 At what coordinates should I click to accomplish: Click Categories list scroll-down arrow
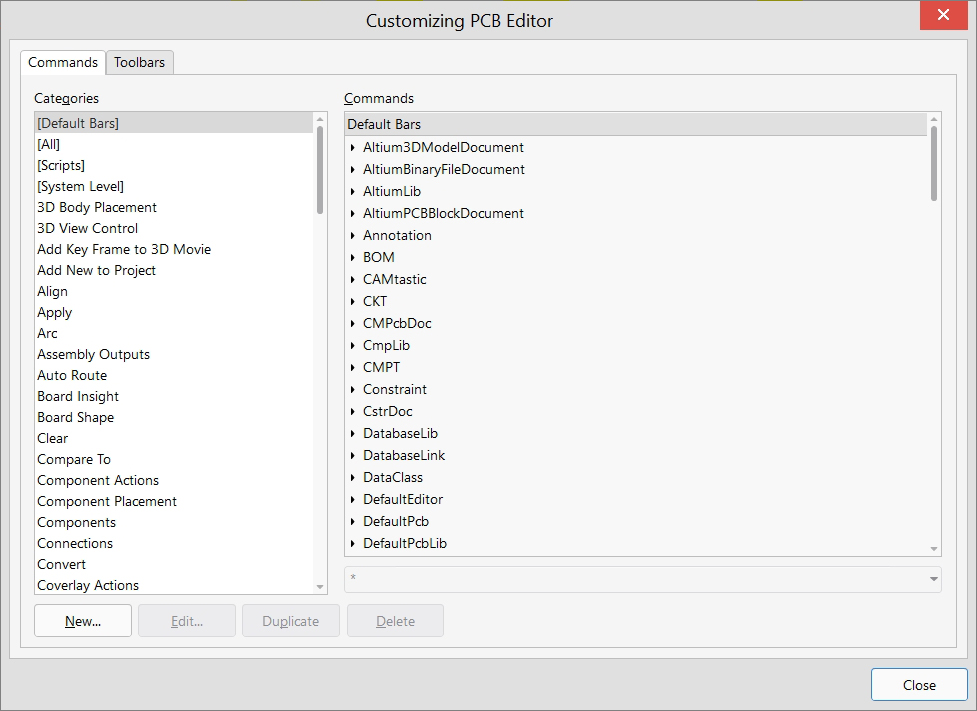click(x=320, y=587)
